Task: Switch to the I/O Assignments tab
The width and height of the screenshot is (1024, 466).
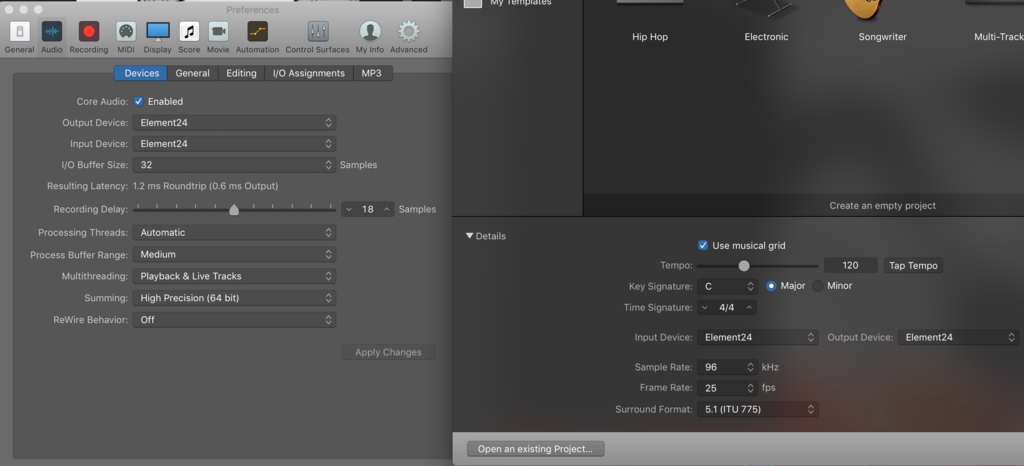Action: (x=309, y=73)
